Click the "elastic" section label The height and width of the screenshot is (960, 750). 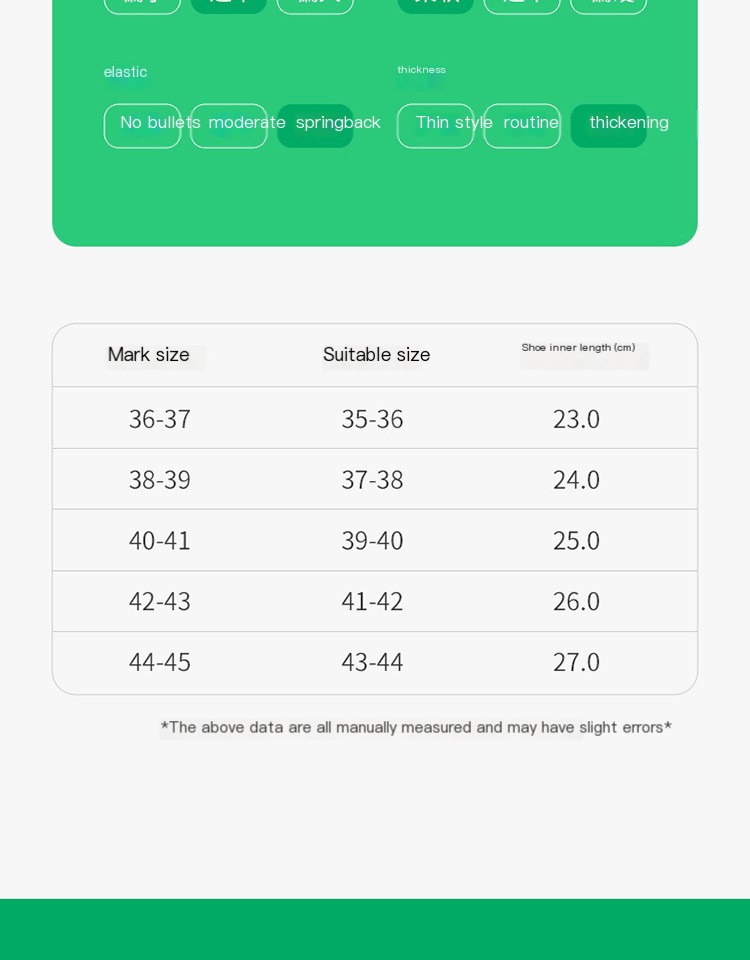coord(125,72)
